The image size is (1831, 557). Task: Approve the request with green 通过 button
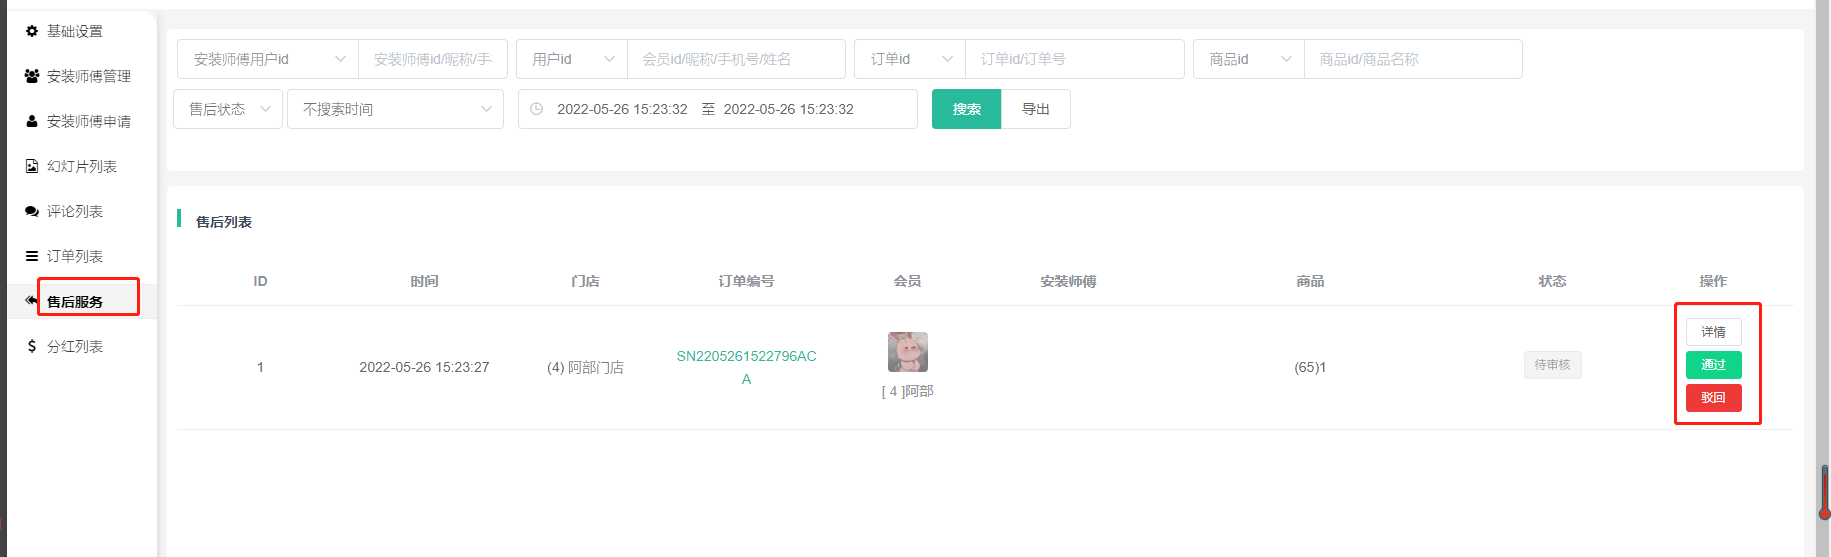(x=1713, y=365)
